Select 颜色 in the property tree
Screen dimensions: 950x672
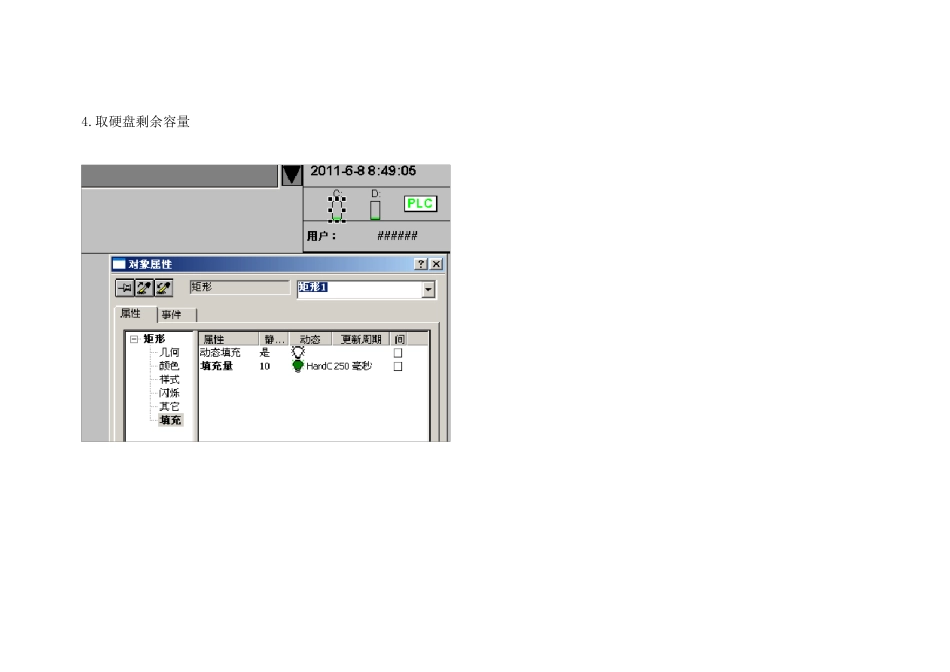tap(169, 366)
